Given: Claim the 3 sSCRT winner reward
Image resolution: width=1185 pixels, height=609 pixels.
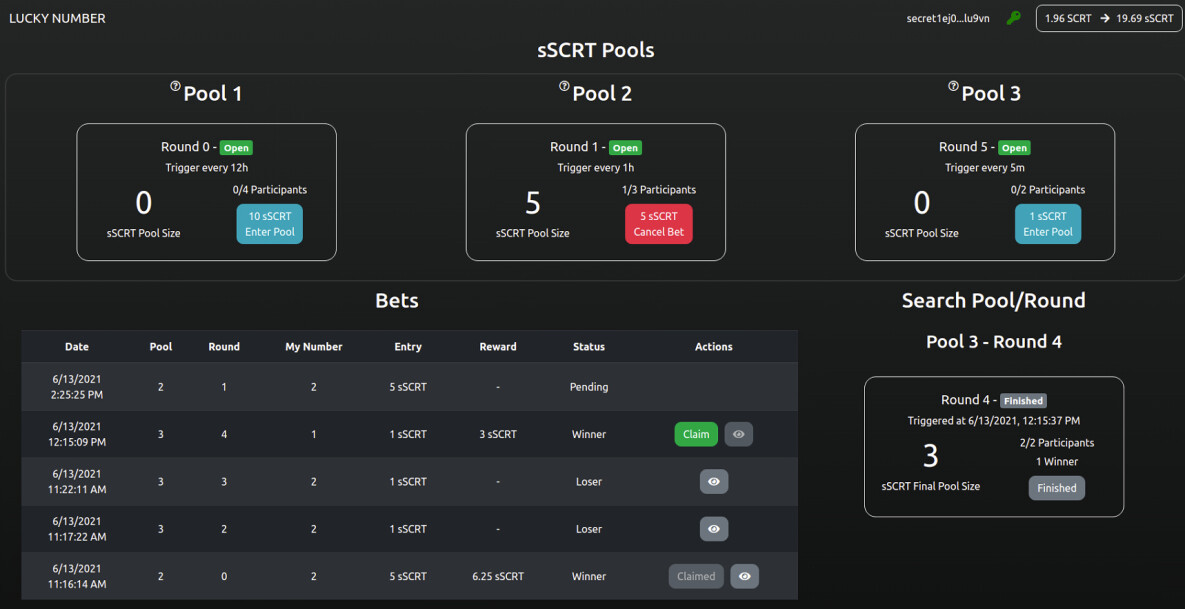Looking at the screenshot, I should tap(696, 434).
